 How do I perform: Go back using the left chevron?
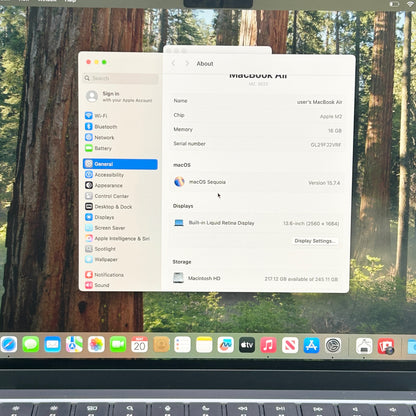click(173, 63)
